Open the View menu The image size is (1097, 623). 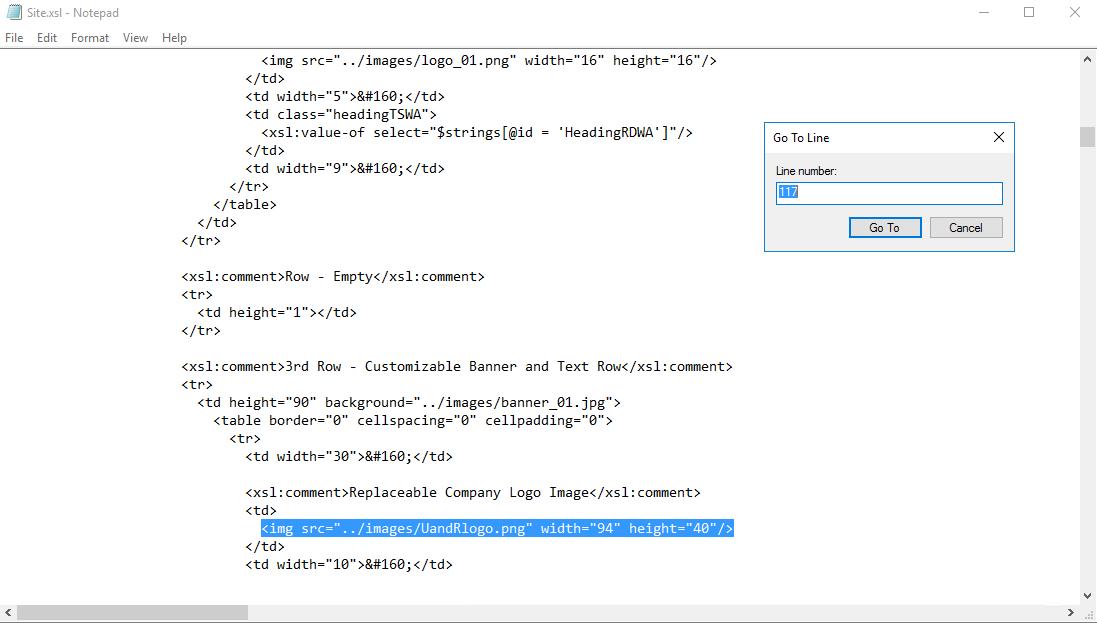pyautogui.click(x=135, y=37)
